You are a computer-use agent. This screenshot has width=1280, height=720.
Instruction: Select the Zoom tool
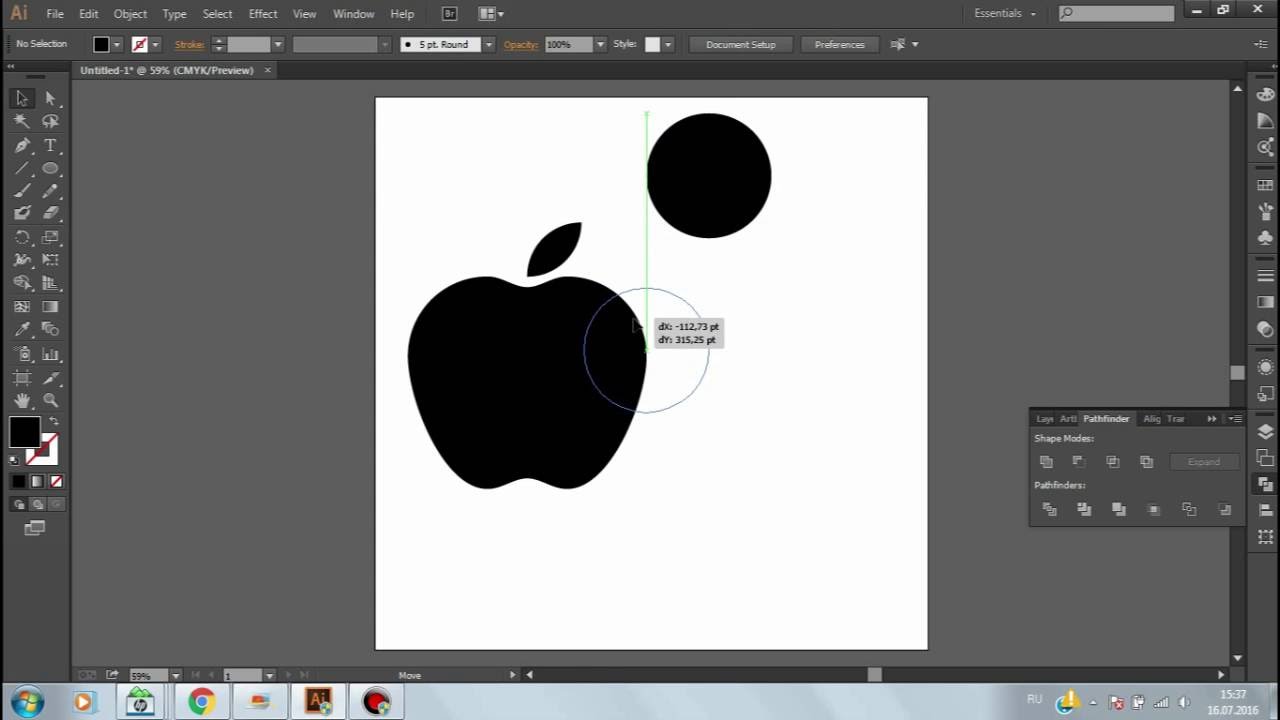coord(50,400)
